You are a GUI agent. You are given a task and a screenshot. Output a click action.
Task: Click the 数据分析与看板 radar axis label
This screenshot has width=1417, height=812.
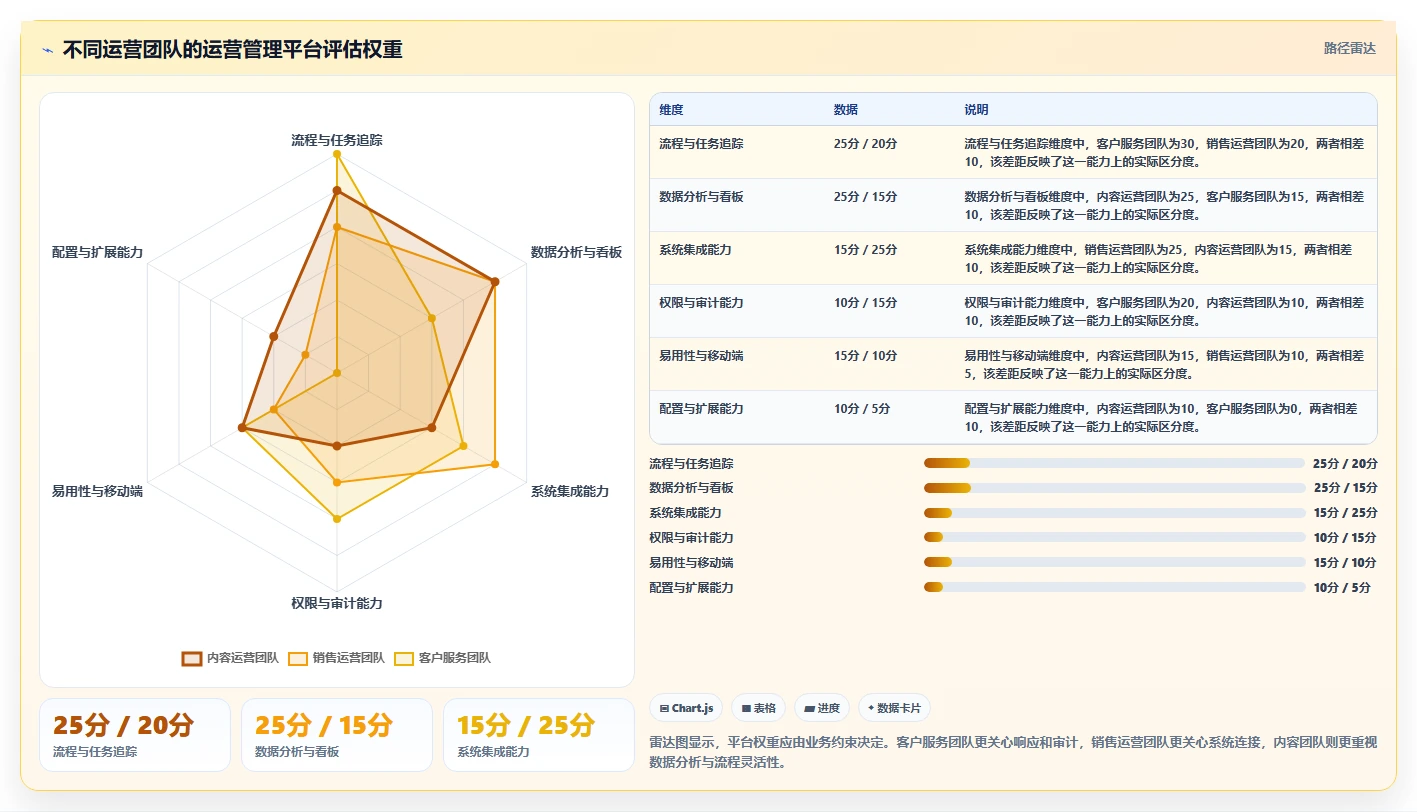[x=576, y=252]
